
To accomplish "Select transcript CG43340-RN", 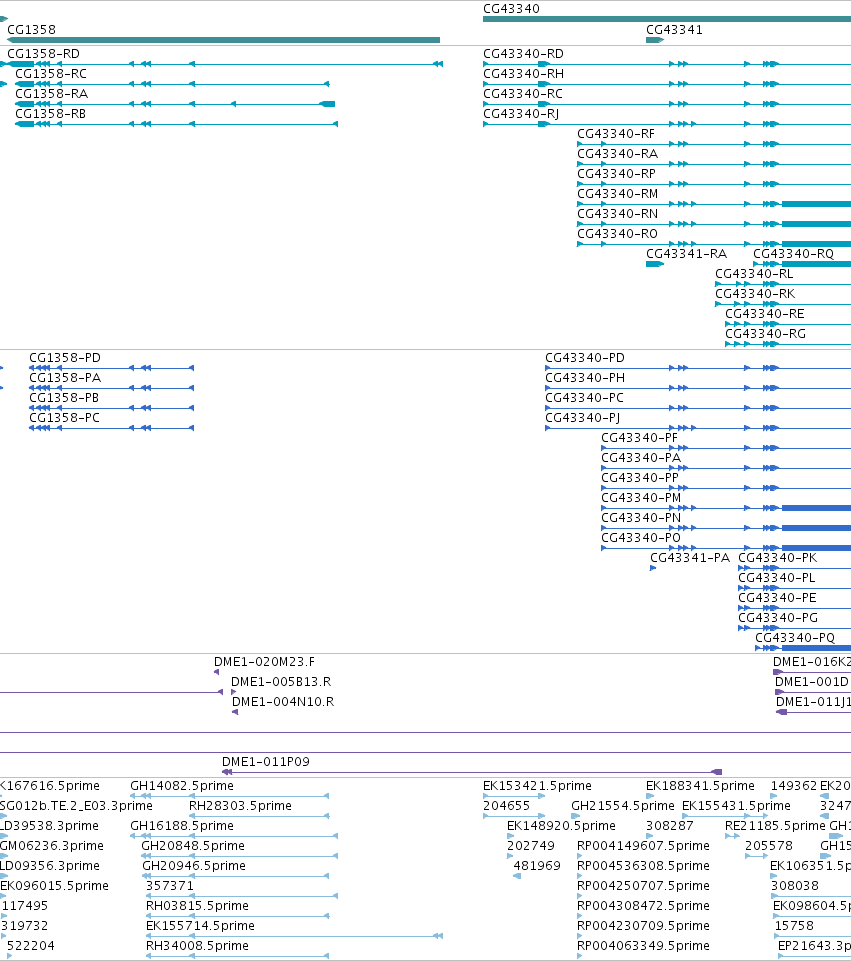I will coord(714,224).
